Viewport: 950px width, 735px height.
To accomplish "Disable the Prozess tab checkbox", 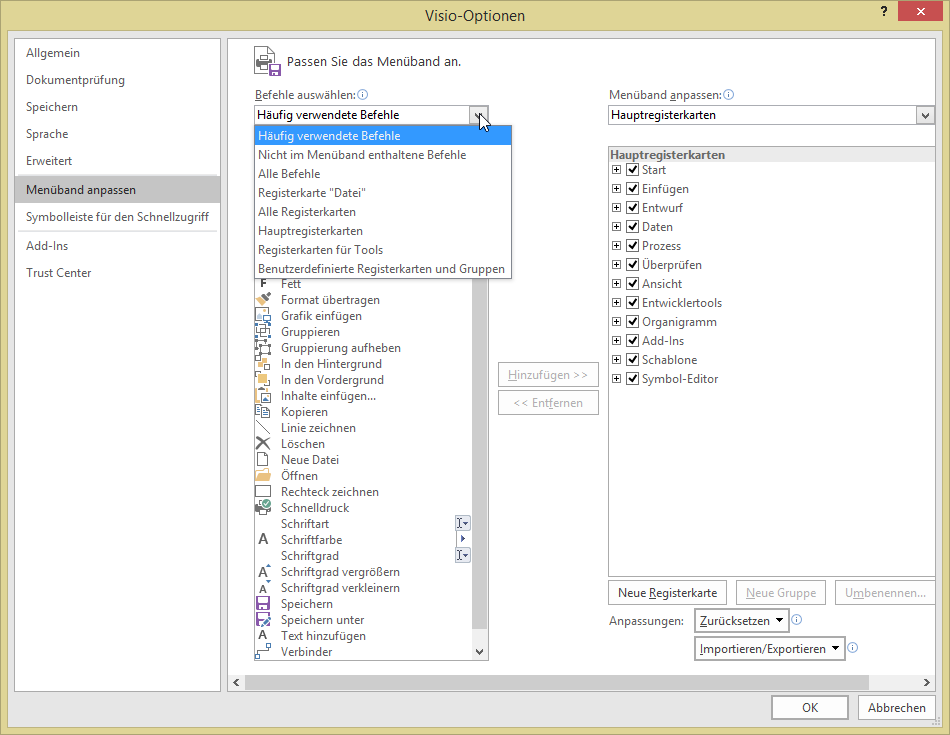I will [x=633, y=245].
